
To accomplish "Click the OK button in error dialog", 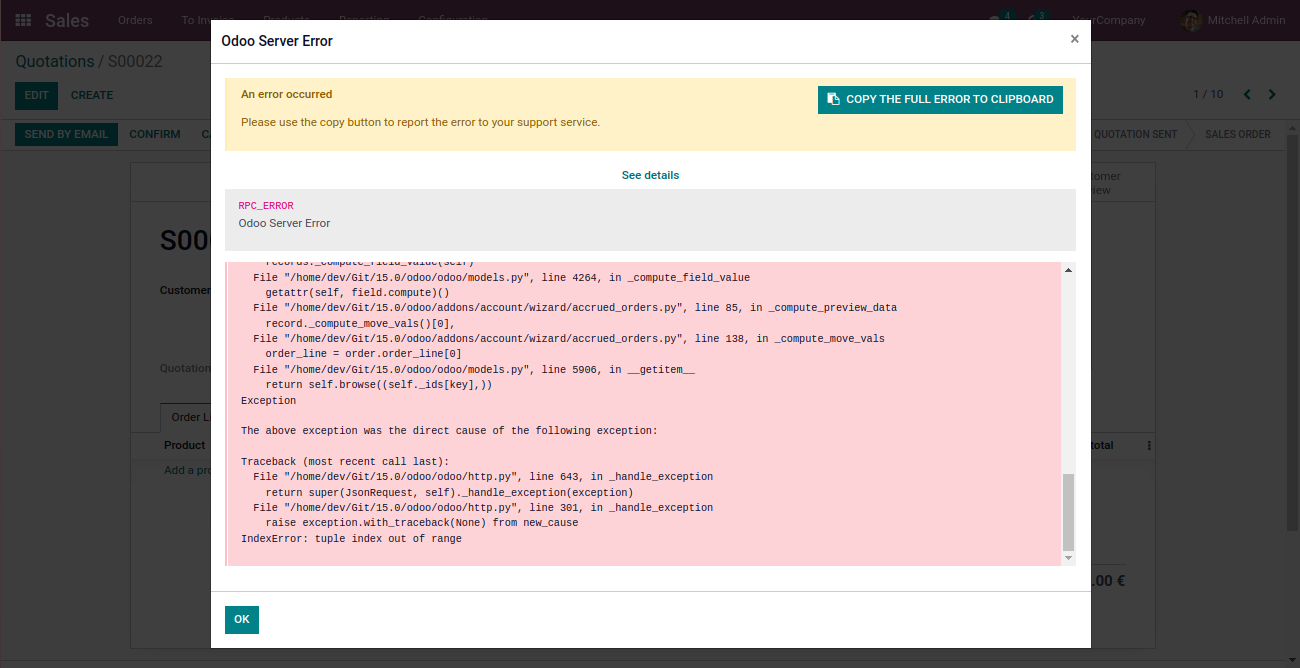I will (242, 620).
